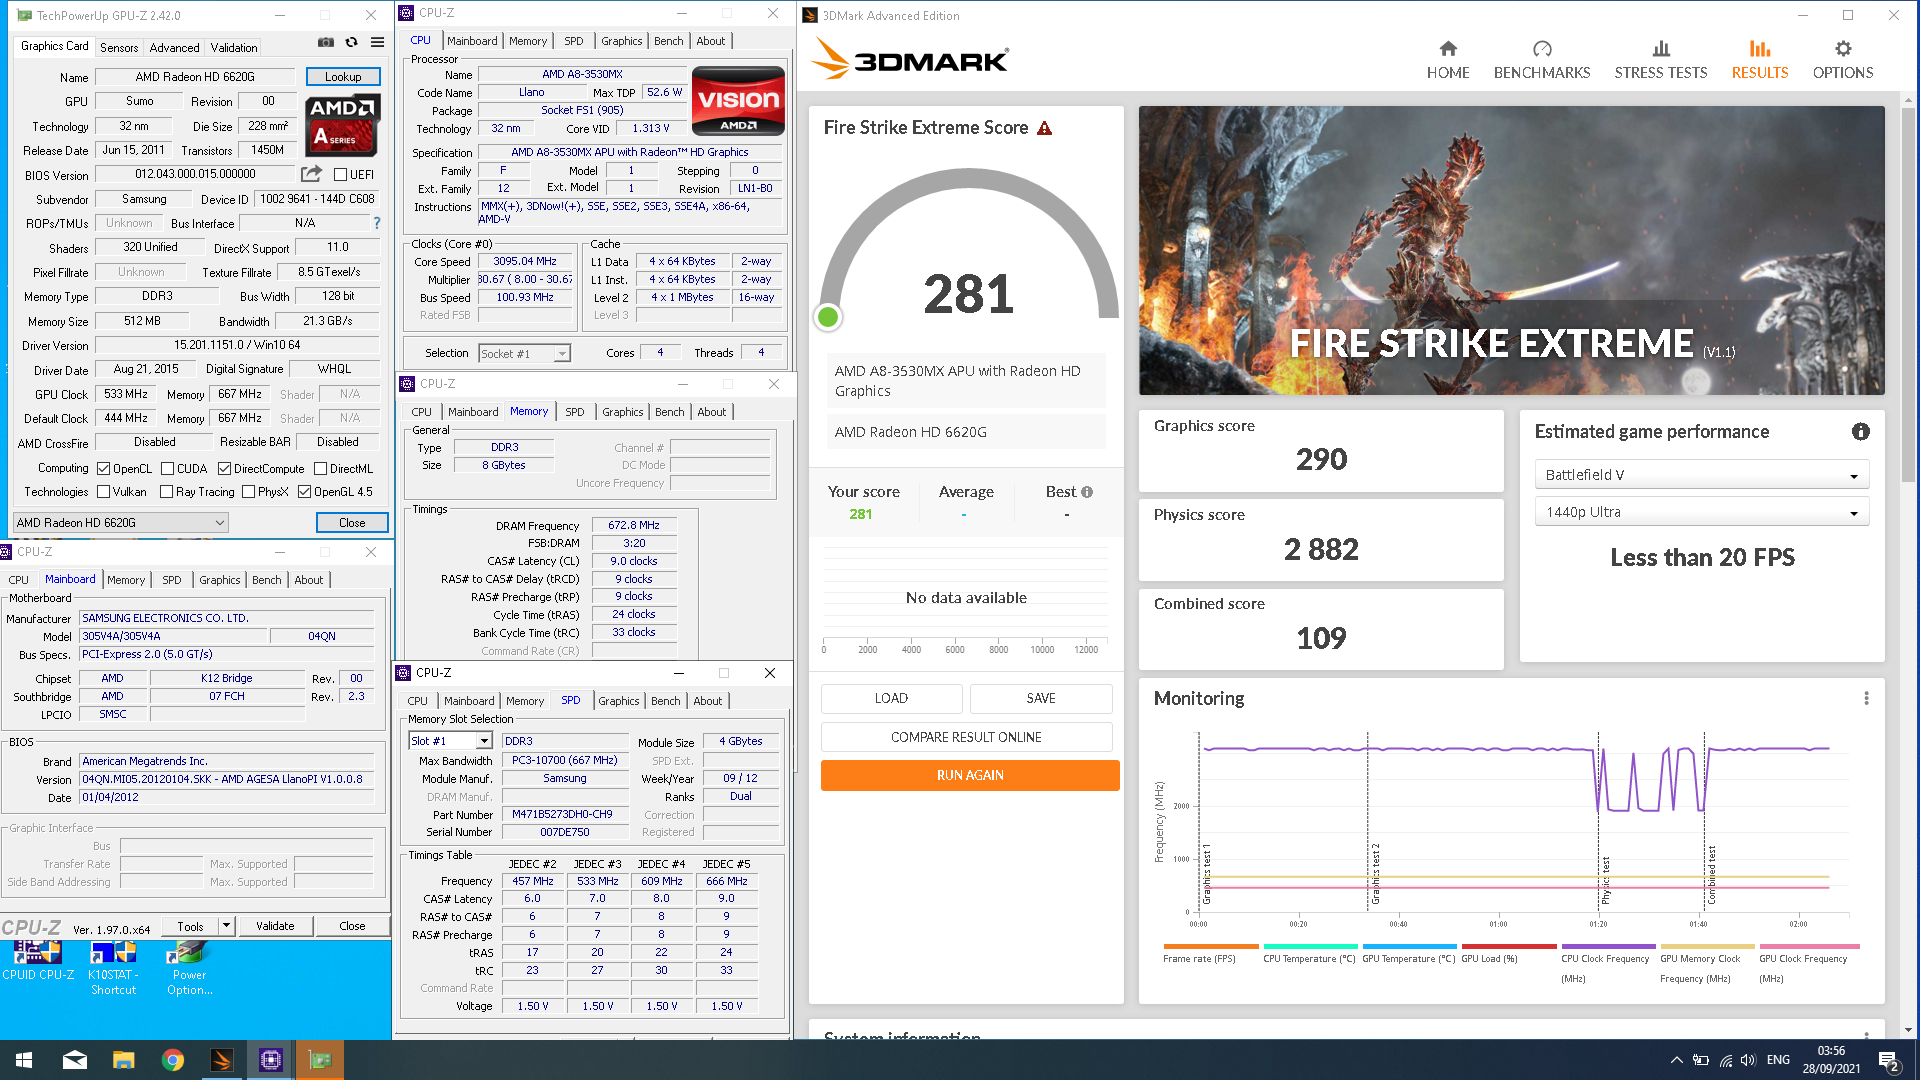Screen dimensions: 1920x1080
Task: Click the GPU-Z Lookup button
Action: point(342,77)
